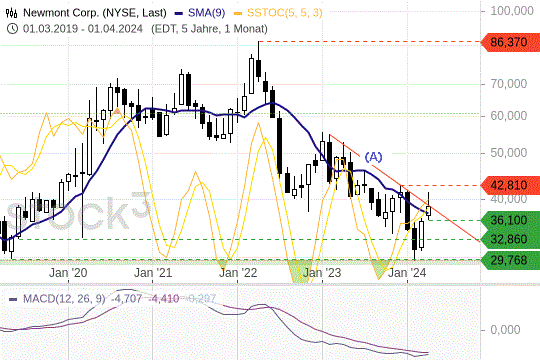This screenshot has width=540, height=360.
Task: Click the green 29,768 price label
Action: pyautogui.click(x=510, y=260)
